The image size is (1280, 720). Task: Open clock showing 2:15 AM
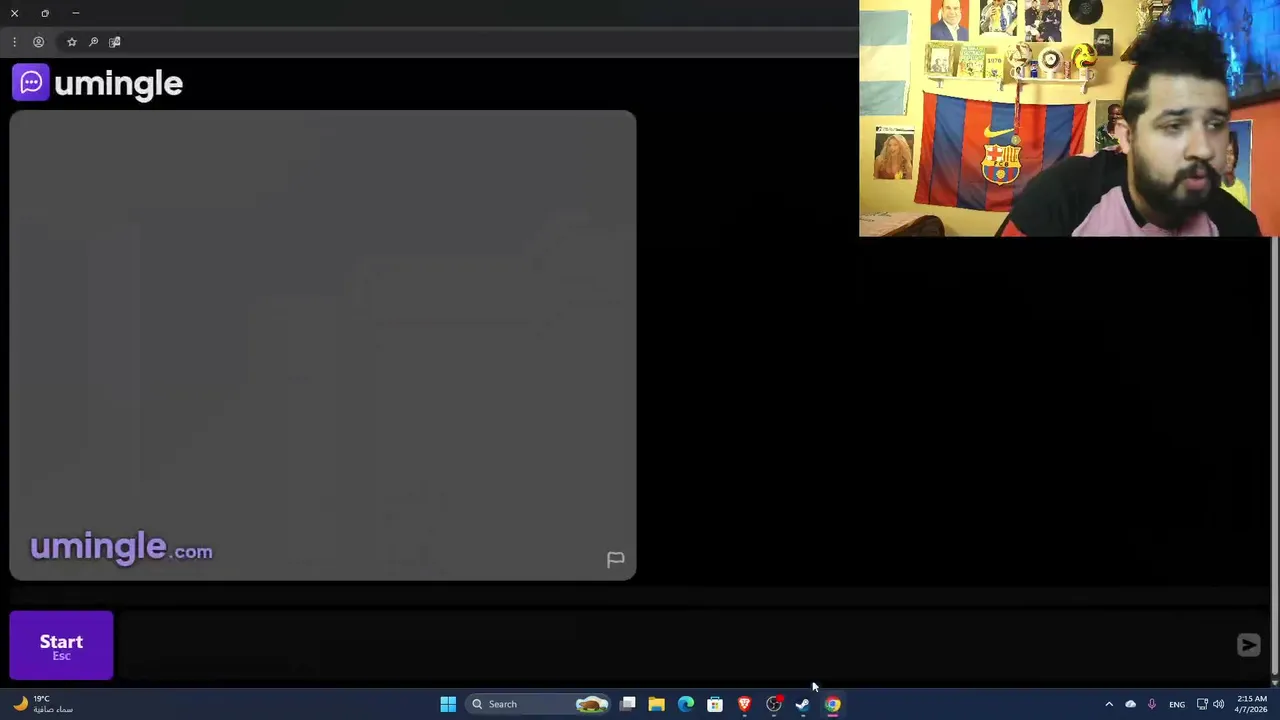click(1252, 704)
